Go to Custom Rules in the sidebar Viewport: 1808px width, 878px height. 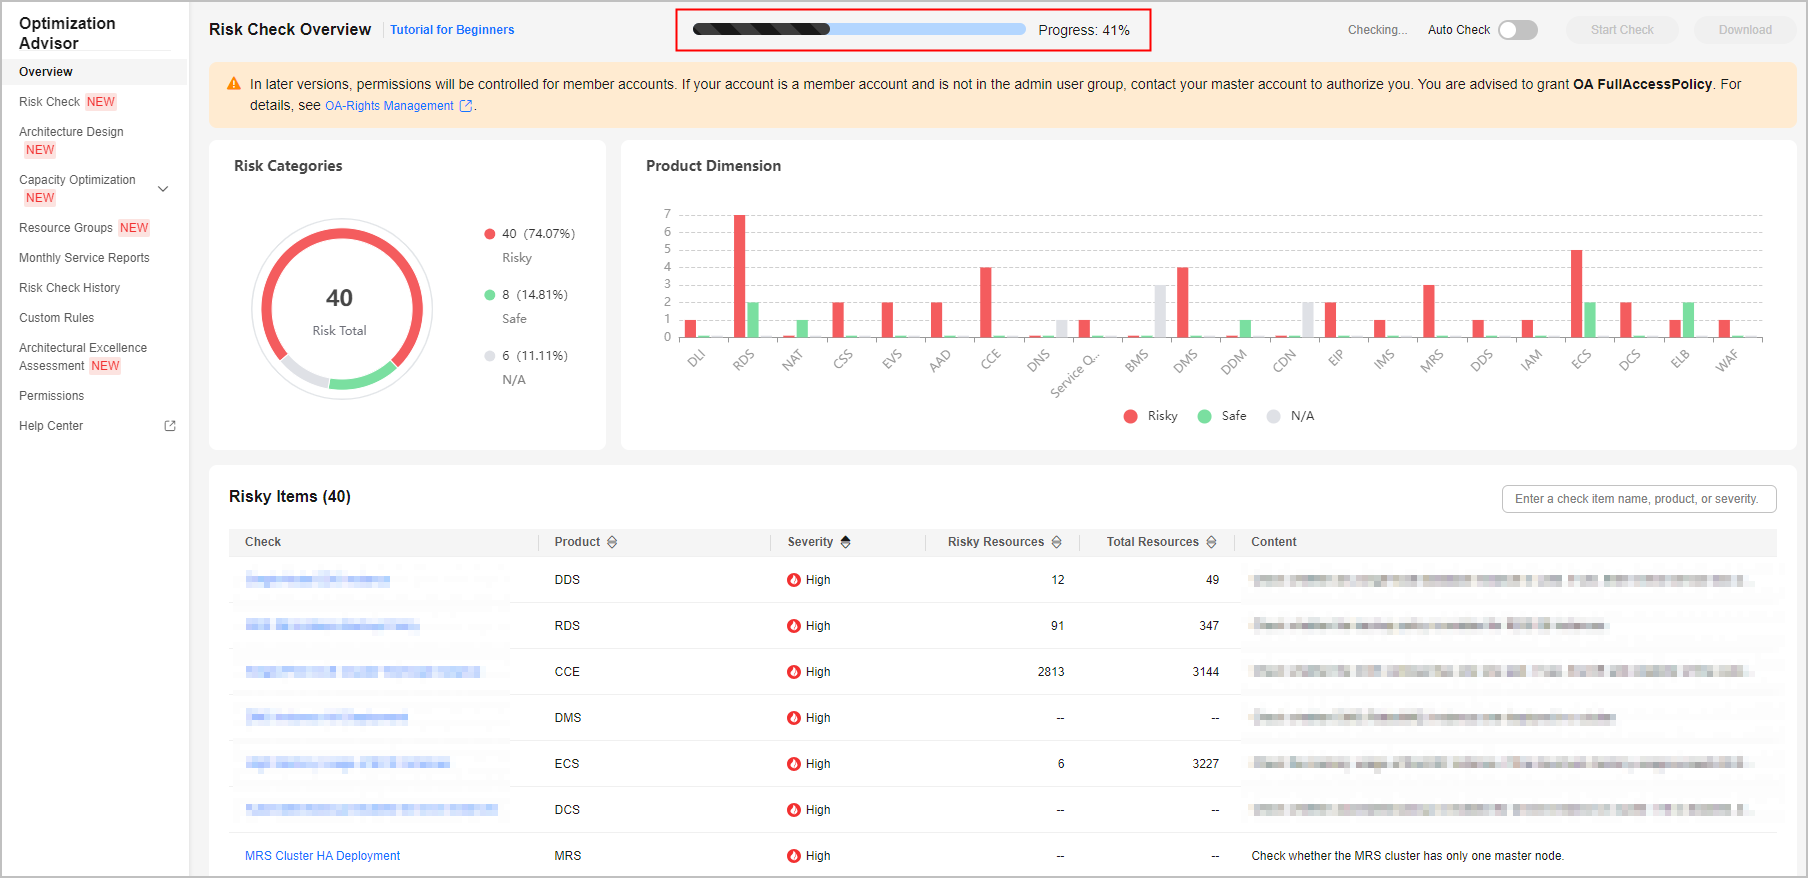(56, 318)
